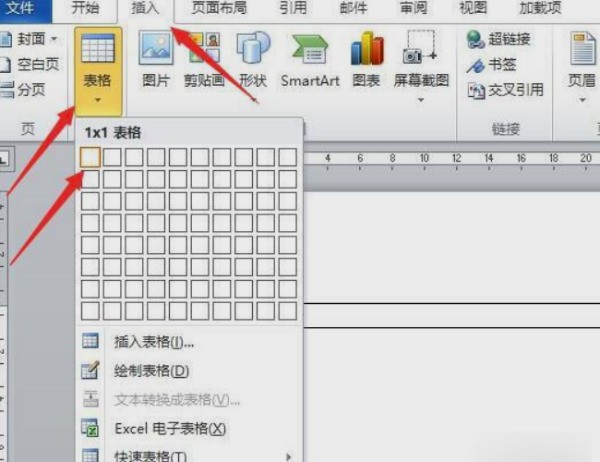
Task: Click the ruler at mark 10
Action: [x=424, y=158]
